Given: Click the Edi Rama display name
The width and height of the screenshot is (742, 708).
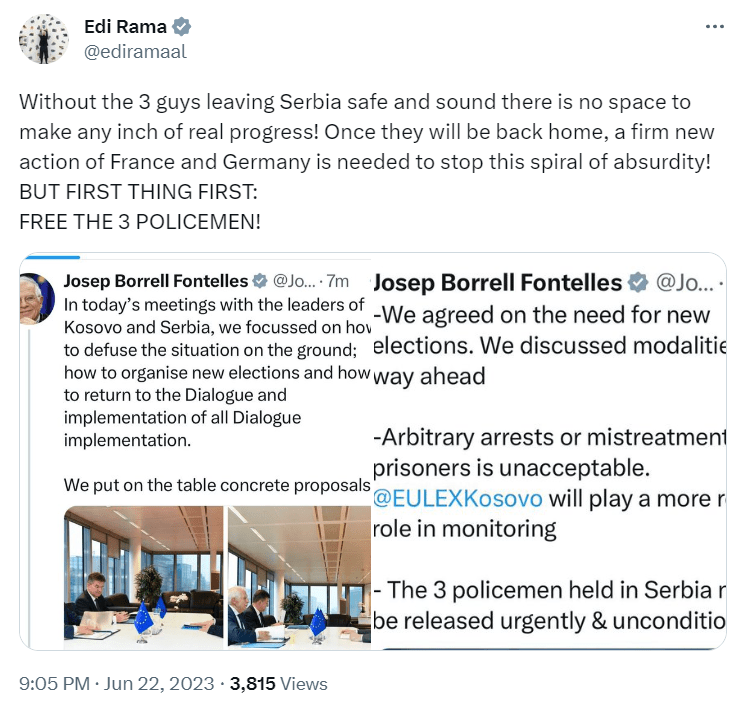Looking at the screenshot, I should [x=125, y=27].
